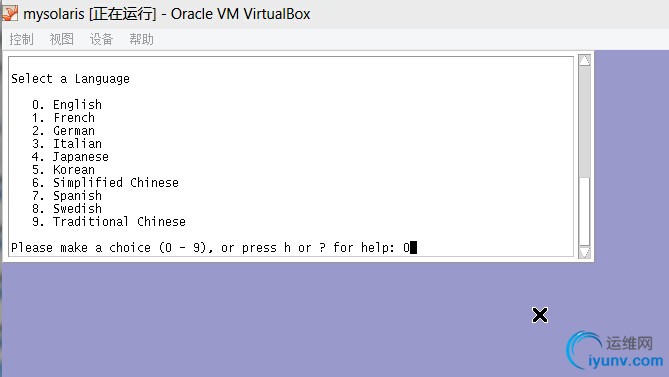The image size is (669, 377).
Task: Click the scrollbar up arrow
Action: click(585, 60)
